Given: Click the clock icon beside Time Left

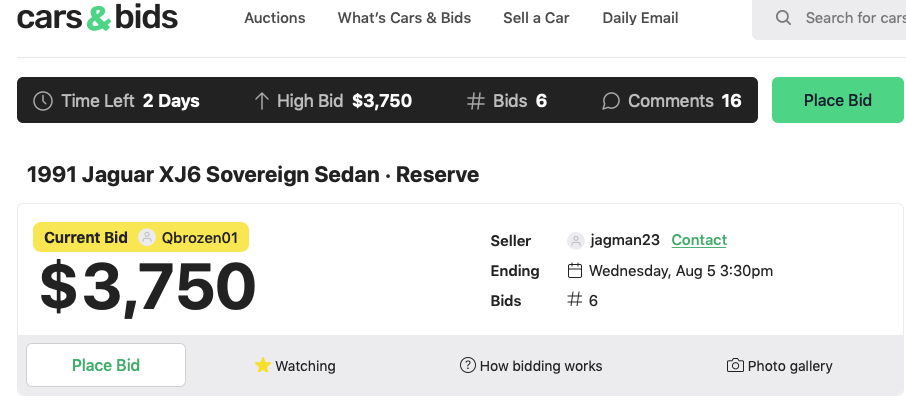Looking at the screenshot, I should point(43,101).
